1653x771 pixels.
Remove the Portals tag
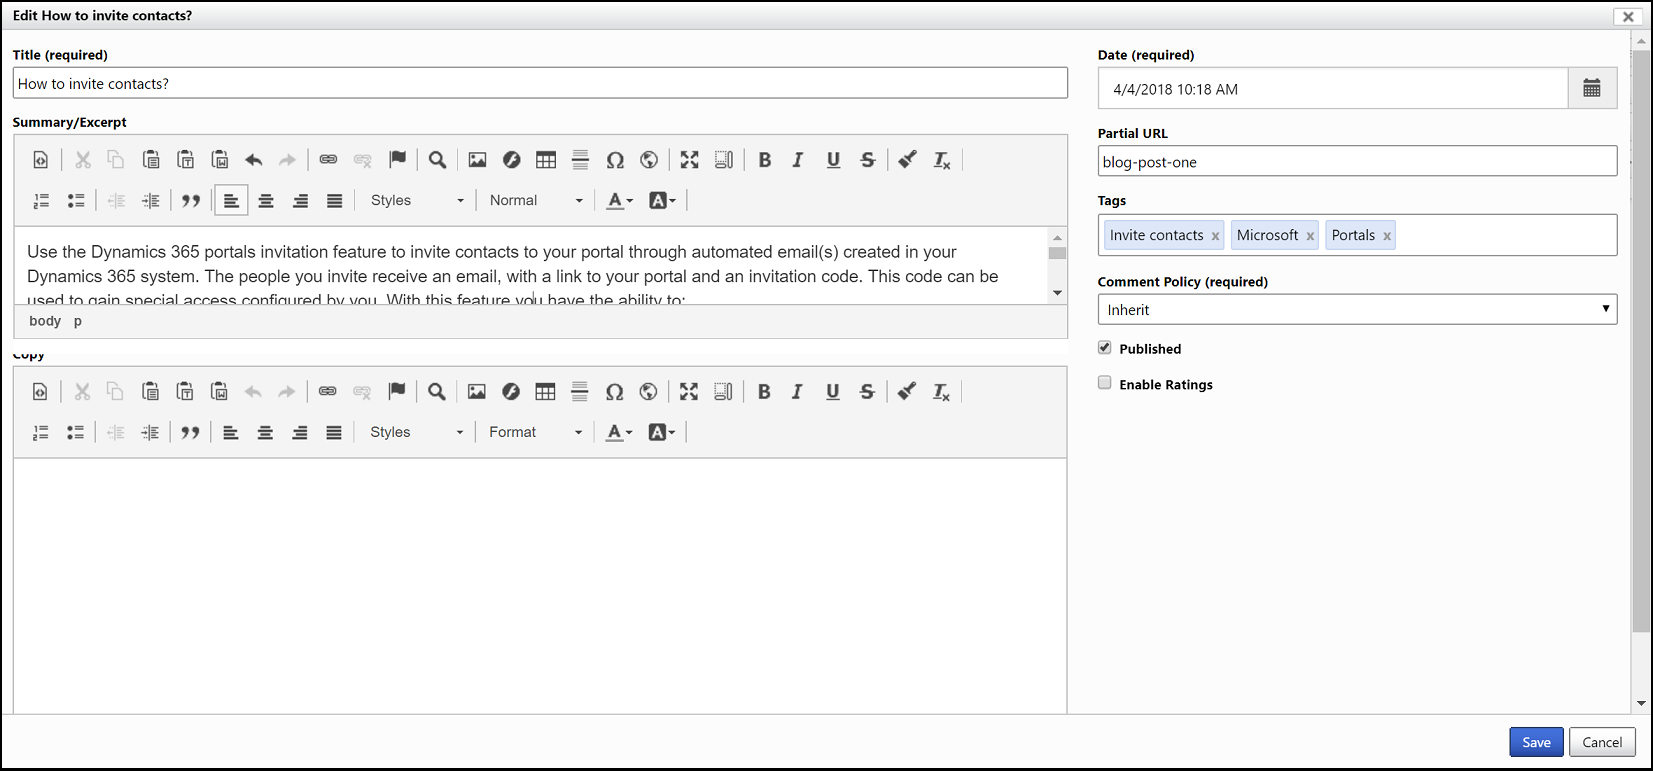(x=1387, y=237)
